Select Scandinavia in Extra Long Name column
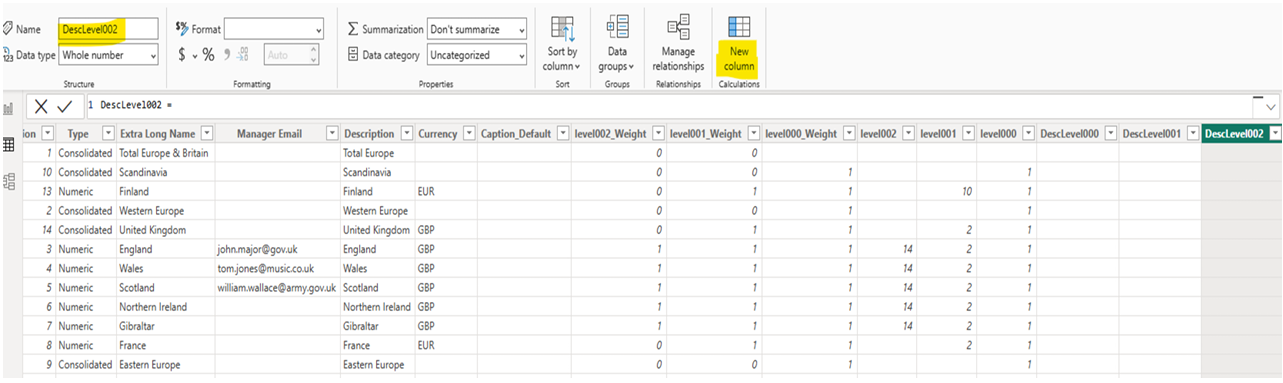The image size is (1283, 383). point(165,172)
